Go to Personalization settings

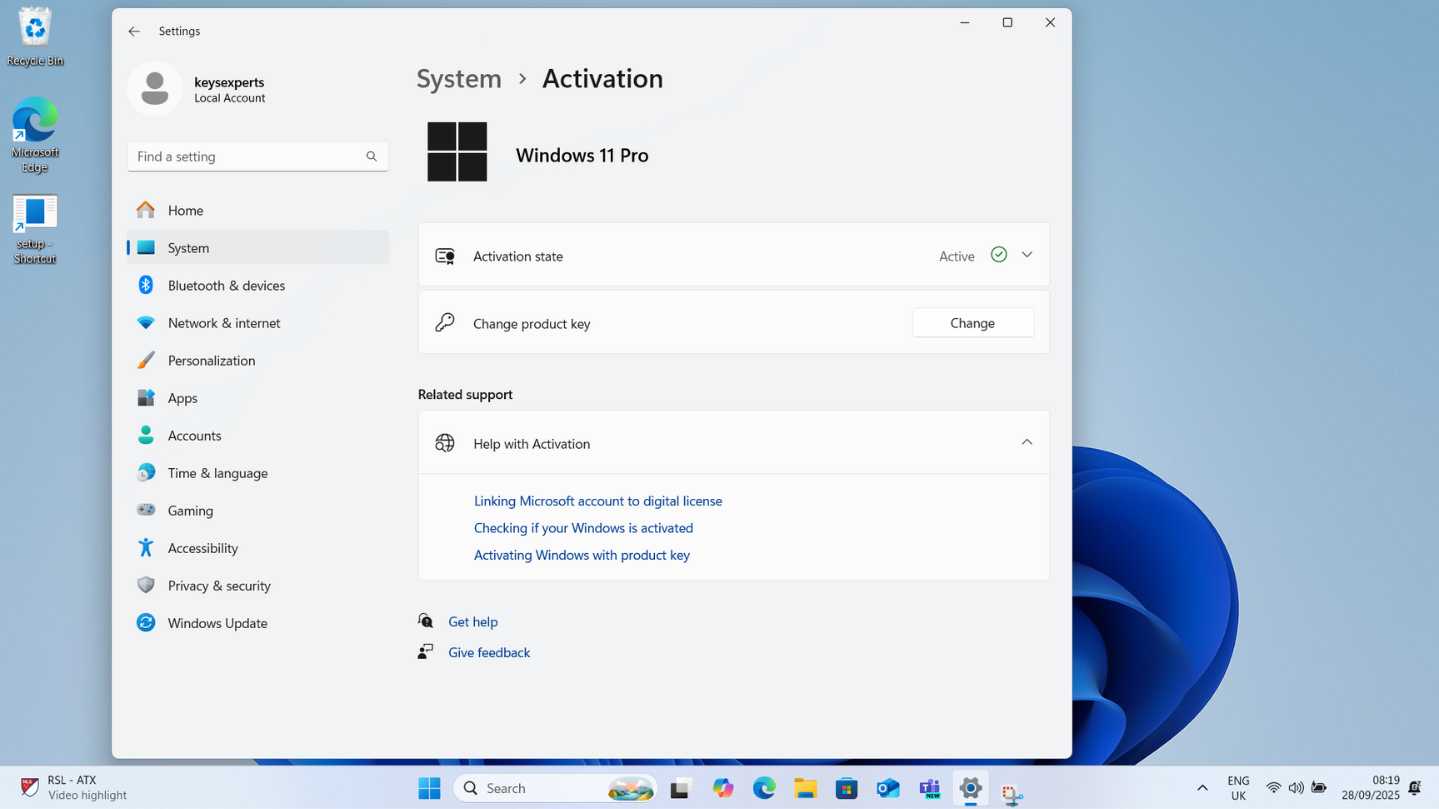click(211, 360)
